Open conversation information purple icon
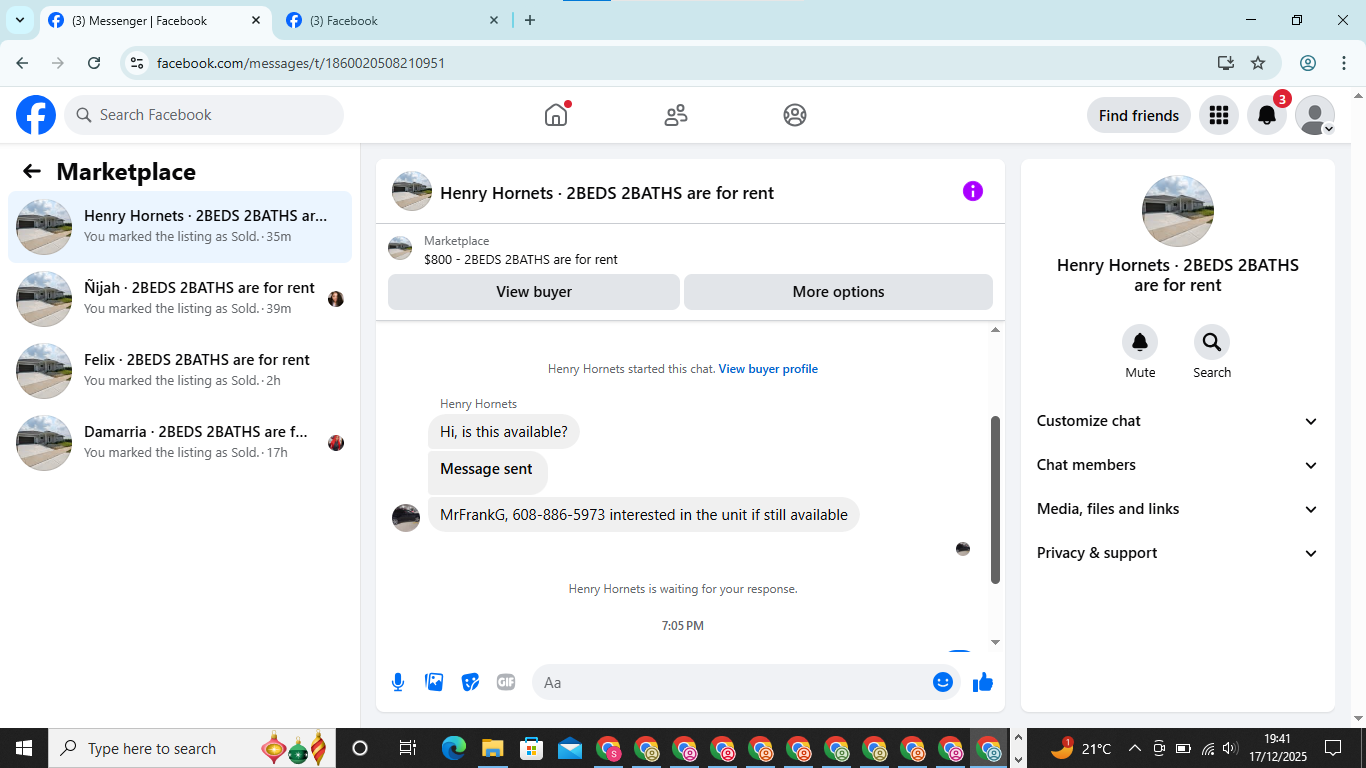 coord(973,191)
